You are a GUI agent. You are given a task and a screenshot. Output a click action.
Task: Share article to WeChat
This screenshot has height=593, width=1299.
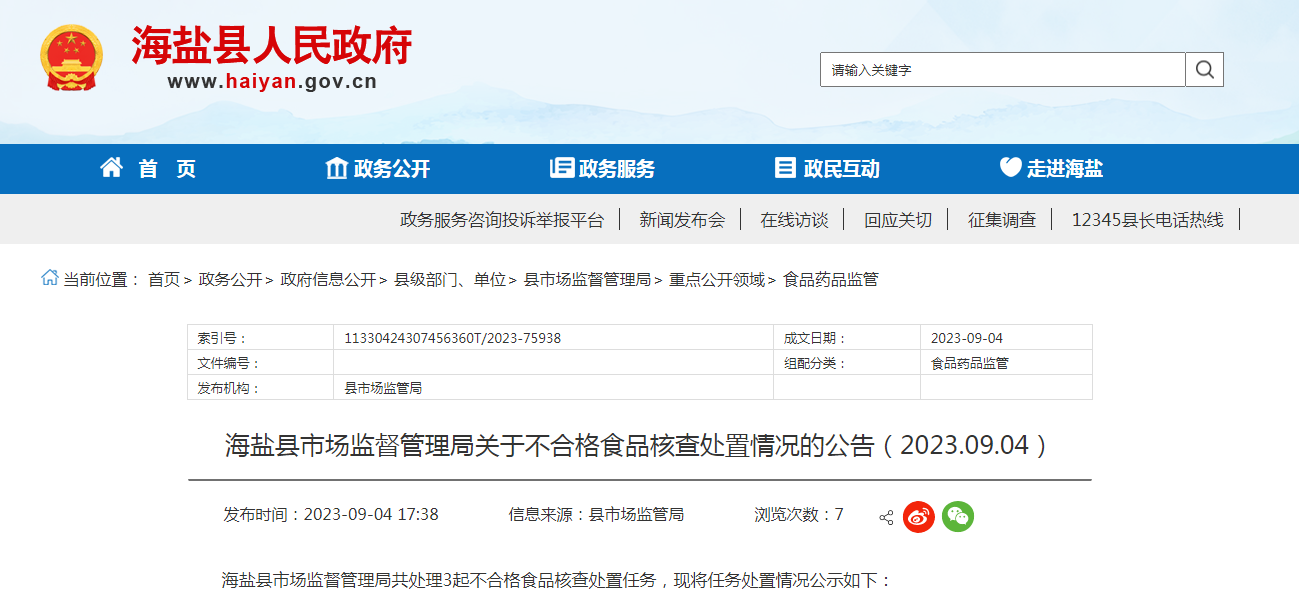958,516
